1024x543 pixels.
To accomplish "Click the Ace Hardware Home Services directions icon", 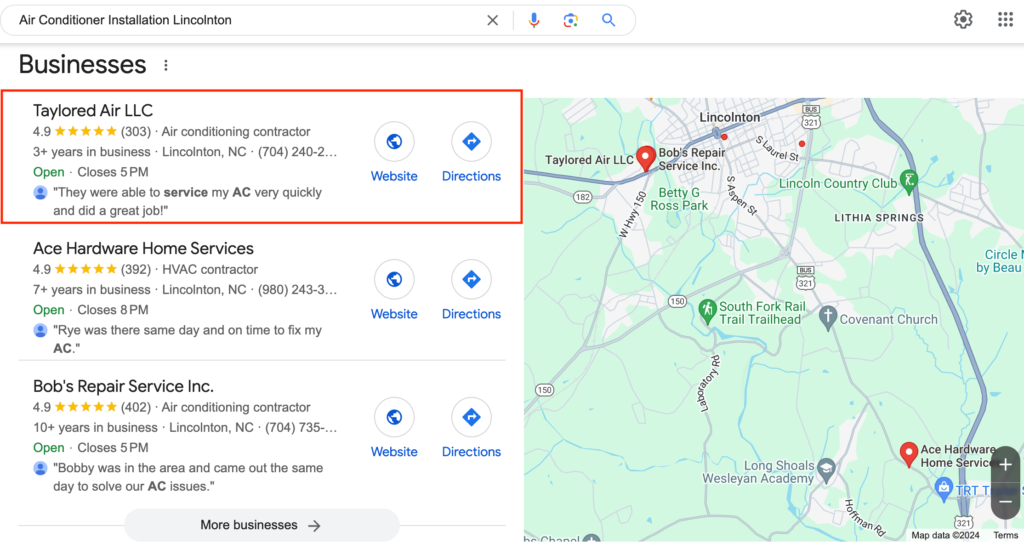I will coord(471,279).
